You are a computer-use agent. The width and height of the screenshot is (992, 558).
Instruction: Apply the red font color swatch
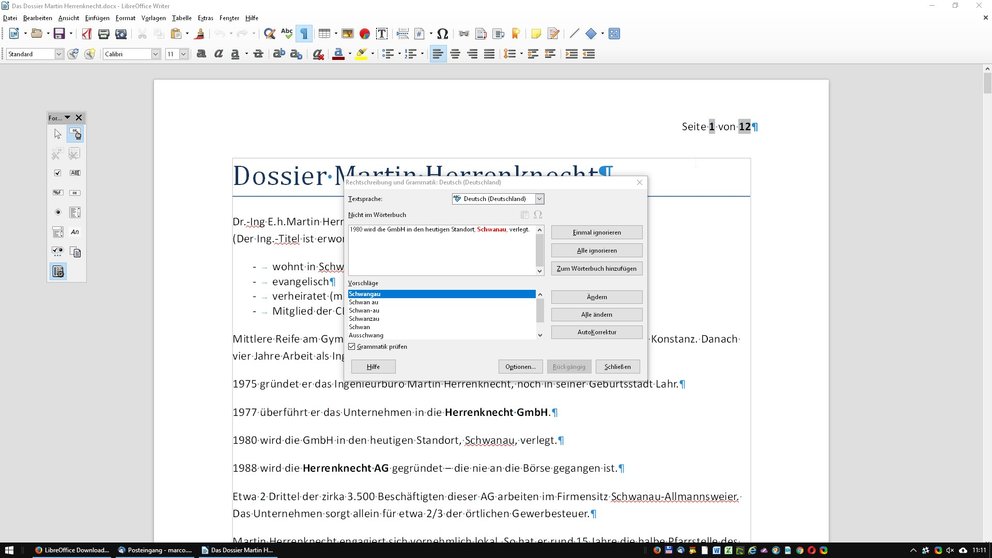[338, 54]
